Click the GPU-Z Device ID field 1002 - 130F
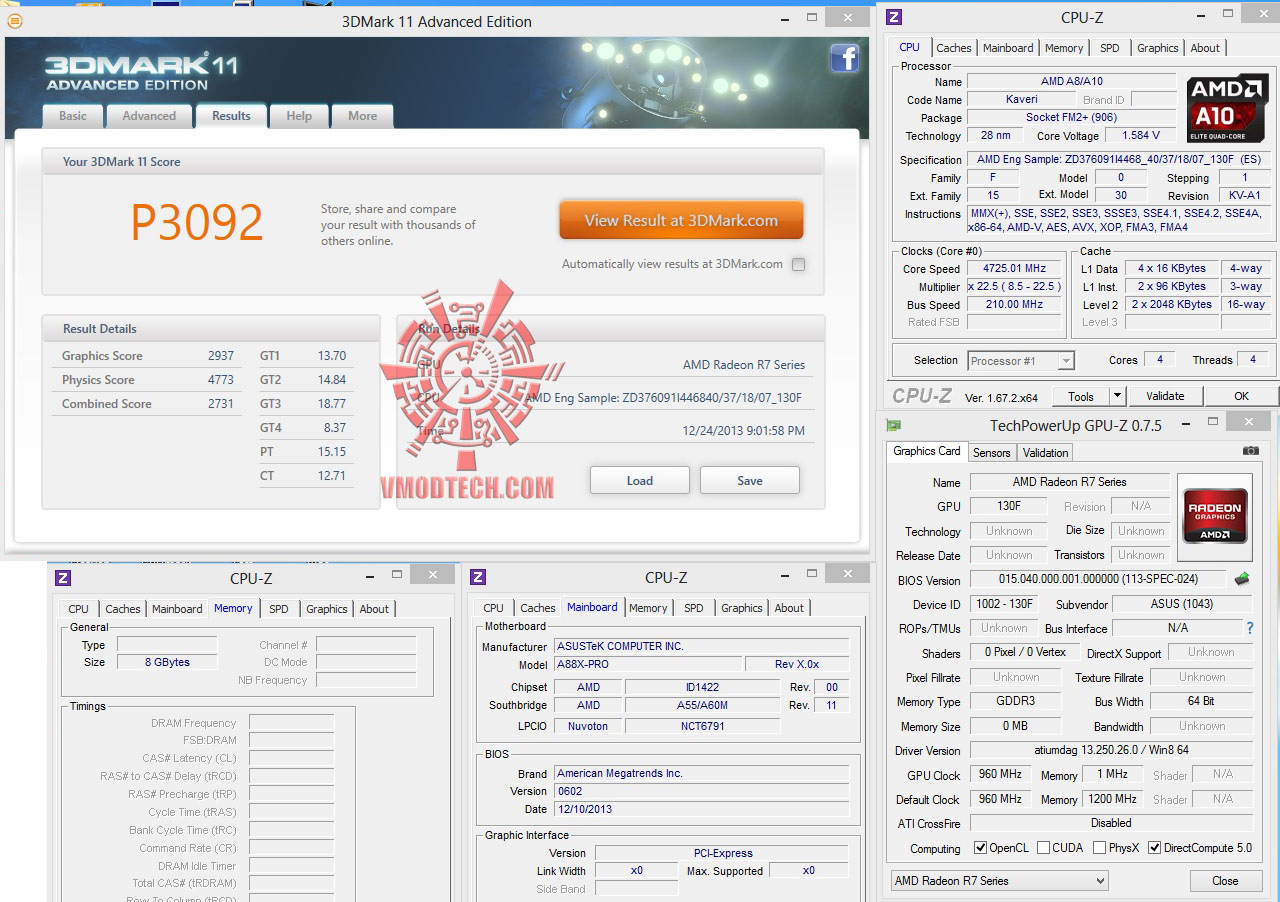 [x=1004, y=604]
